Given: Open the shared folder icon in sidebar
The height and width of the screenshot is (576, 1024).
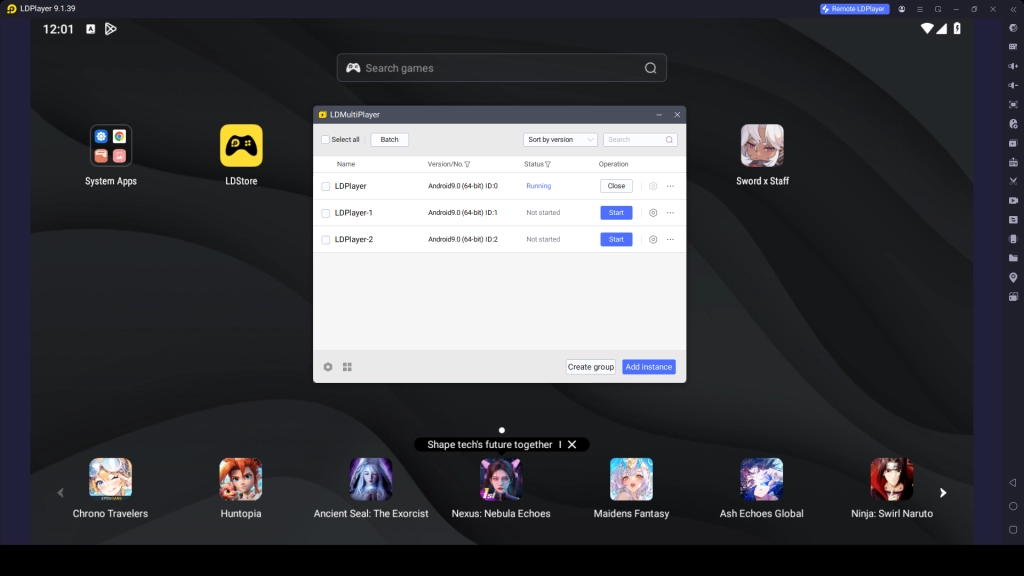Looking at the screenshot, I should (x=1013, y=258).
